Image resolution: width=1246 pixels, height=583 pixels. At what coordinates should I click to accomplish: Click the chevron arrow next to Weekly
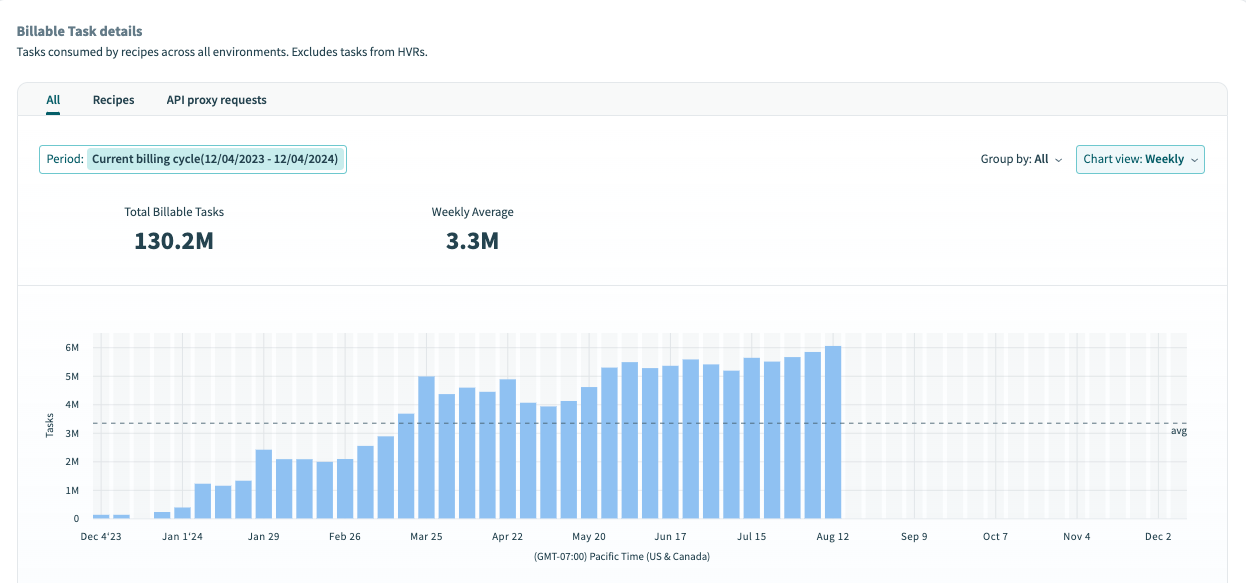pos(1195,160)
